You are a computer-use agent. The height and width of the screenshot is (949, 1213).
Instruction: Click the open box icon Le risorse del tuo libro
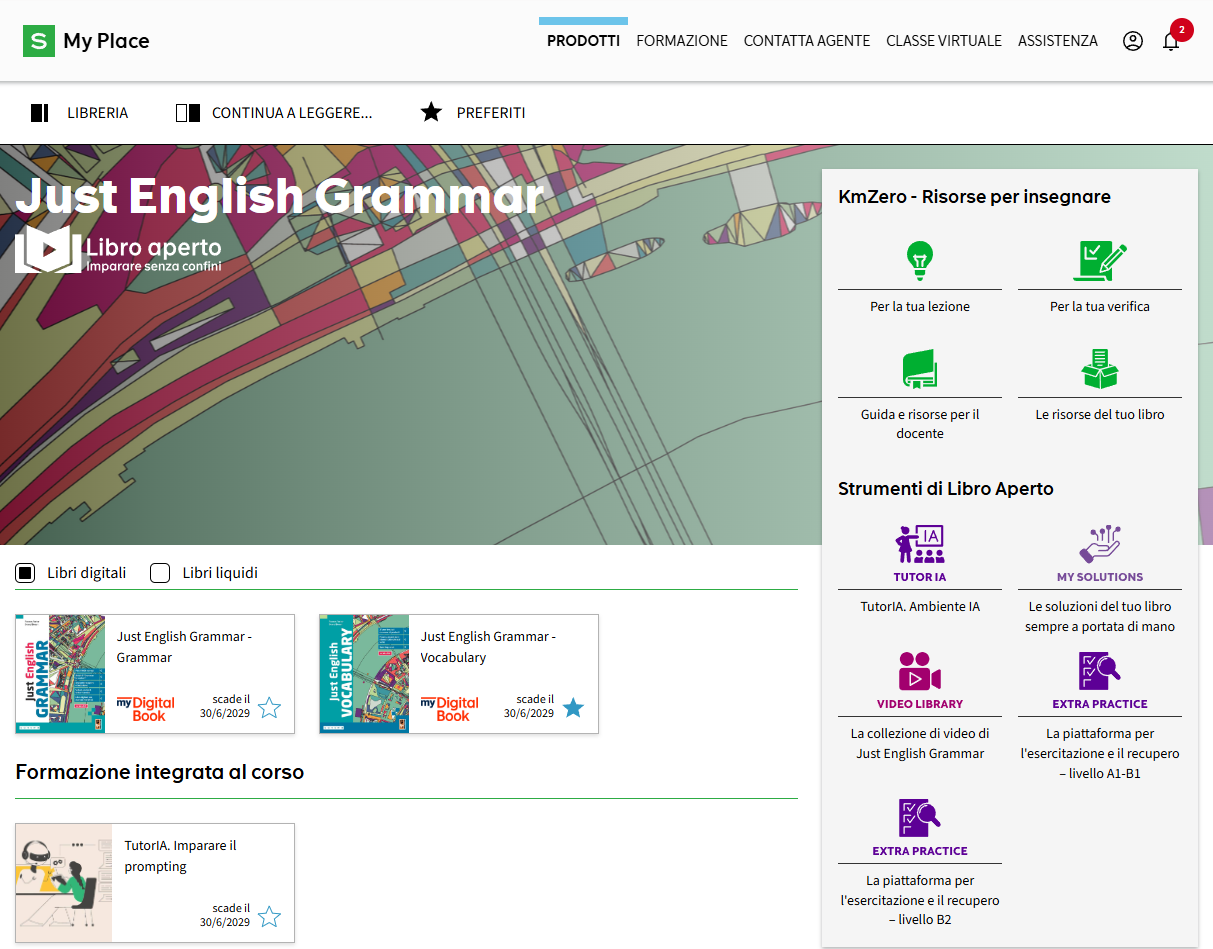[1100, 369]
